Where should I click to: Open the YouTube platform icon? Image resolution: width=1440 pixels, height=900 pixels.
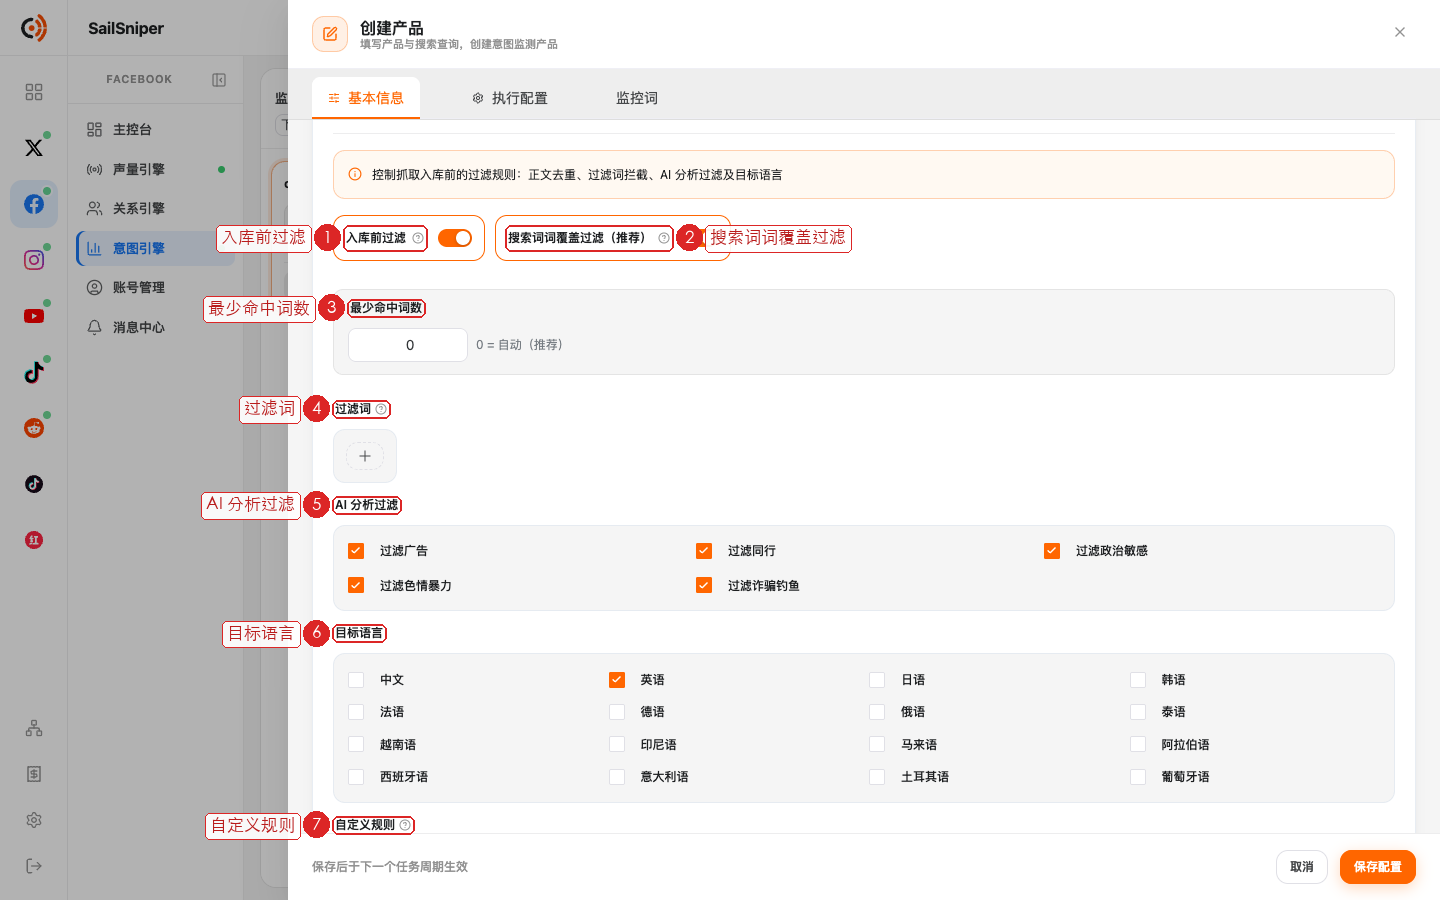click(x=34, y=316)
